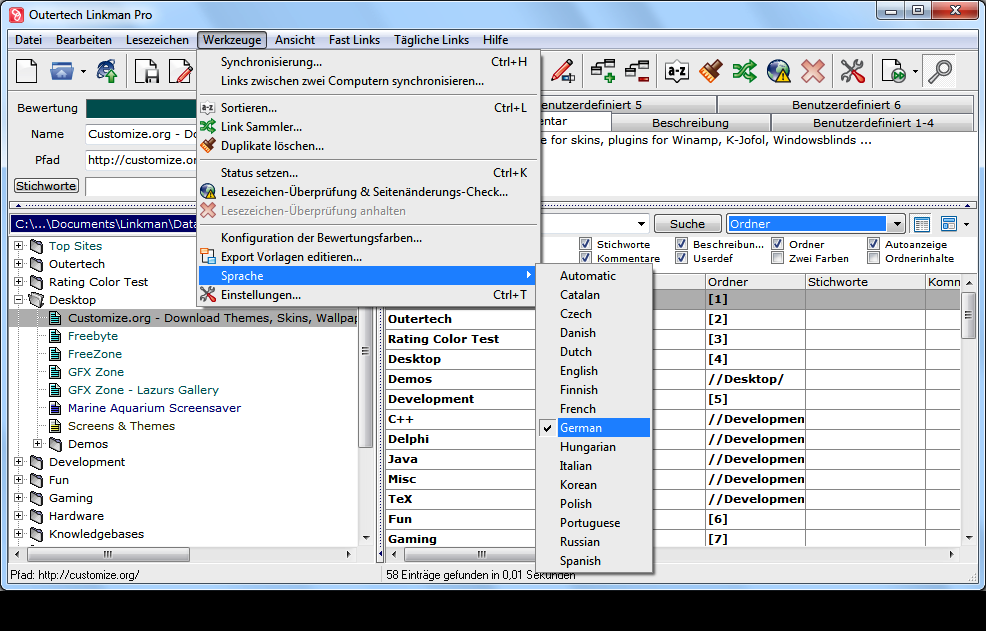Click the page with green play toolbar icon
Screen dimensions: 986x631
[893, 71]
